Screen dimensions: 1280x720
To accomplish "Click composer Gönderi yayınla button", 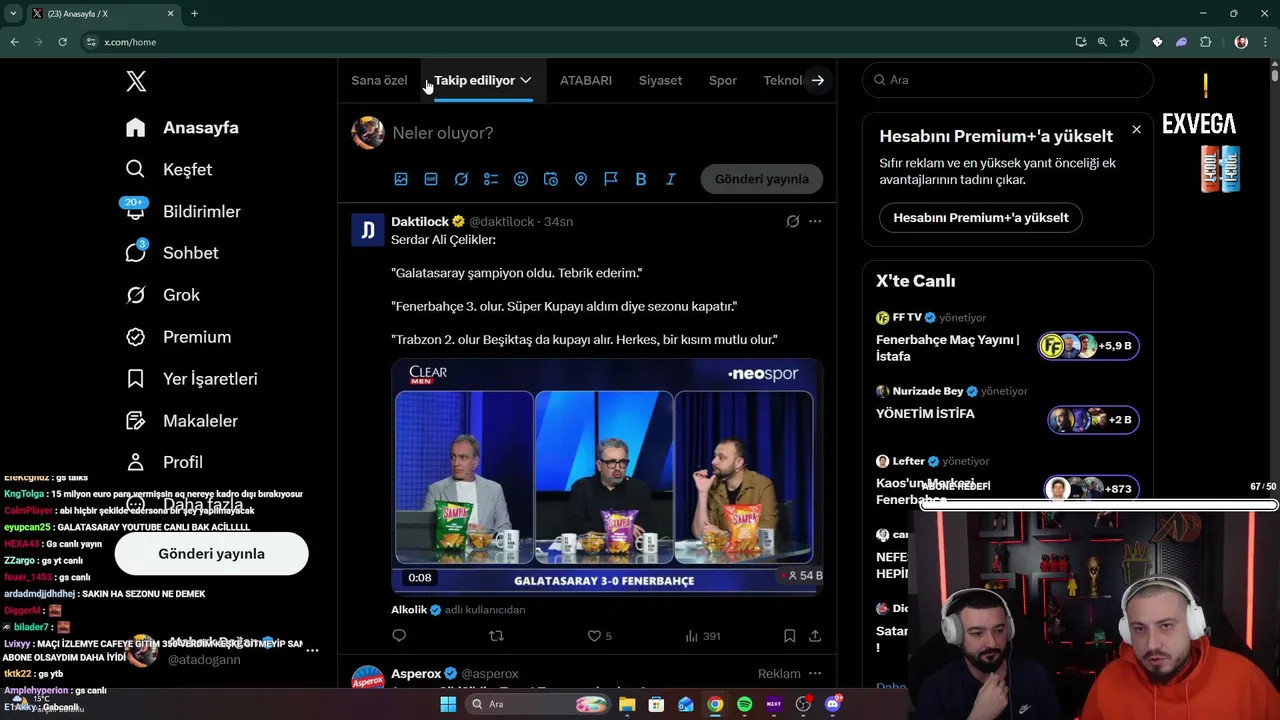I will point(762,179).
